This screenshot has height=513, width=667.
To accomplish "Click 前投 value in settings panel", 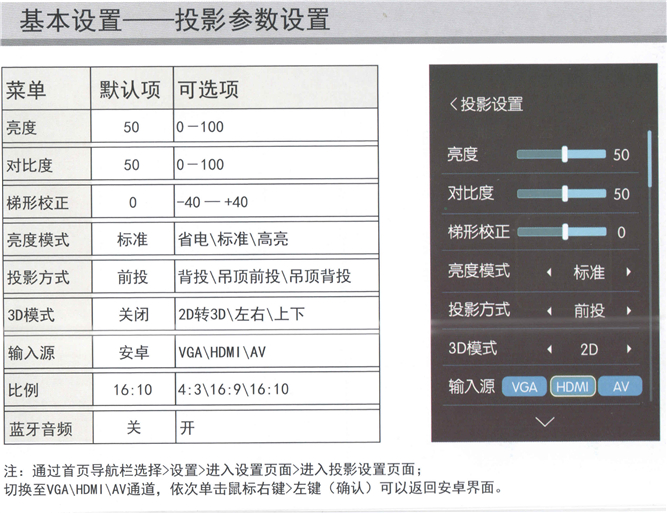I will click(x=589, y=311).
